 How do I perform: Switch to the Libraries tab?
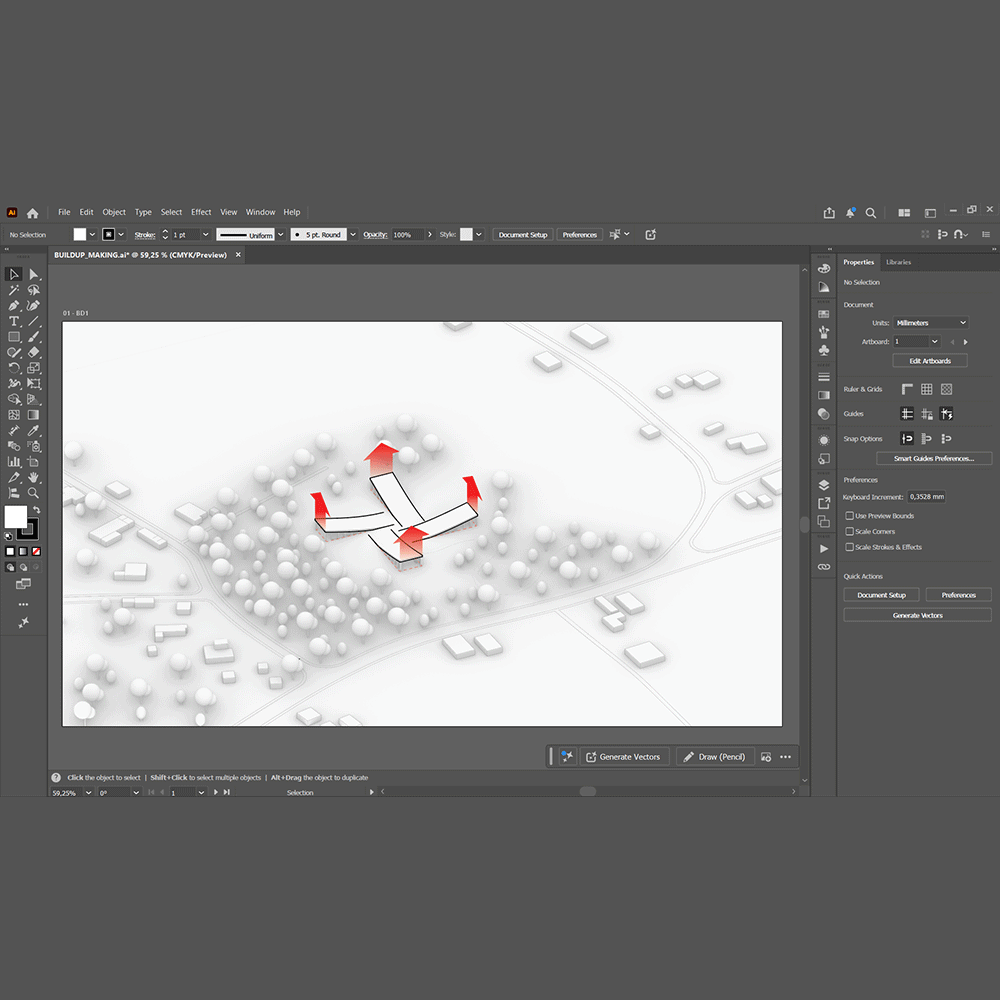tap(898, 262)
